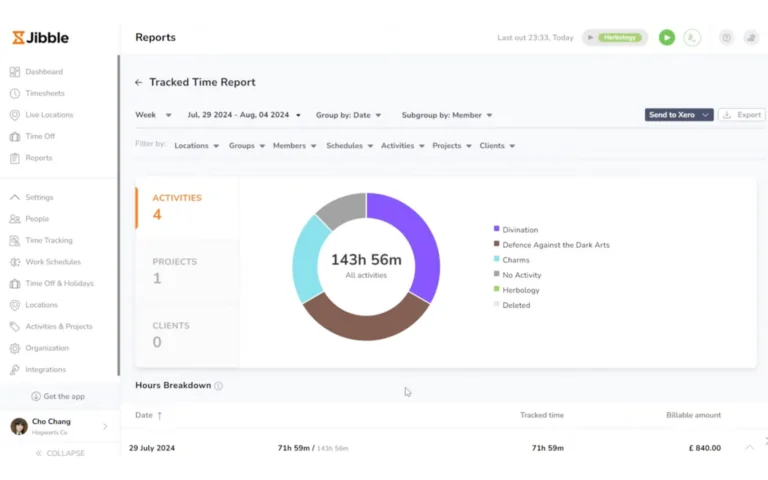Open the Activities filter dropdown

pos(403,145)
